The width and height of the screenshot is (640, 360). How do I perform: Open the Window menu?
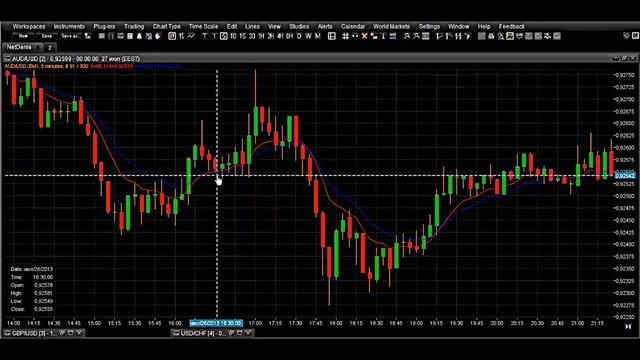pos(459,27)
